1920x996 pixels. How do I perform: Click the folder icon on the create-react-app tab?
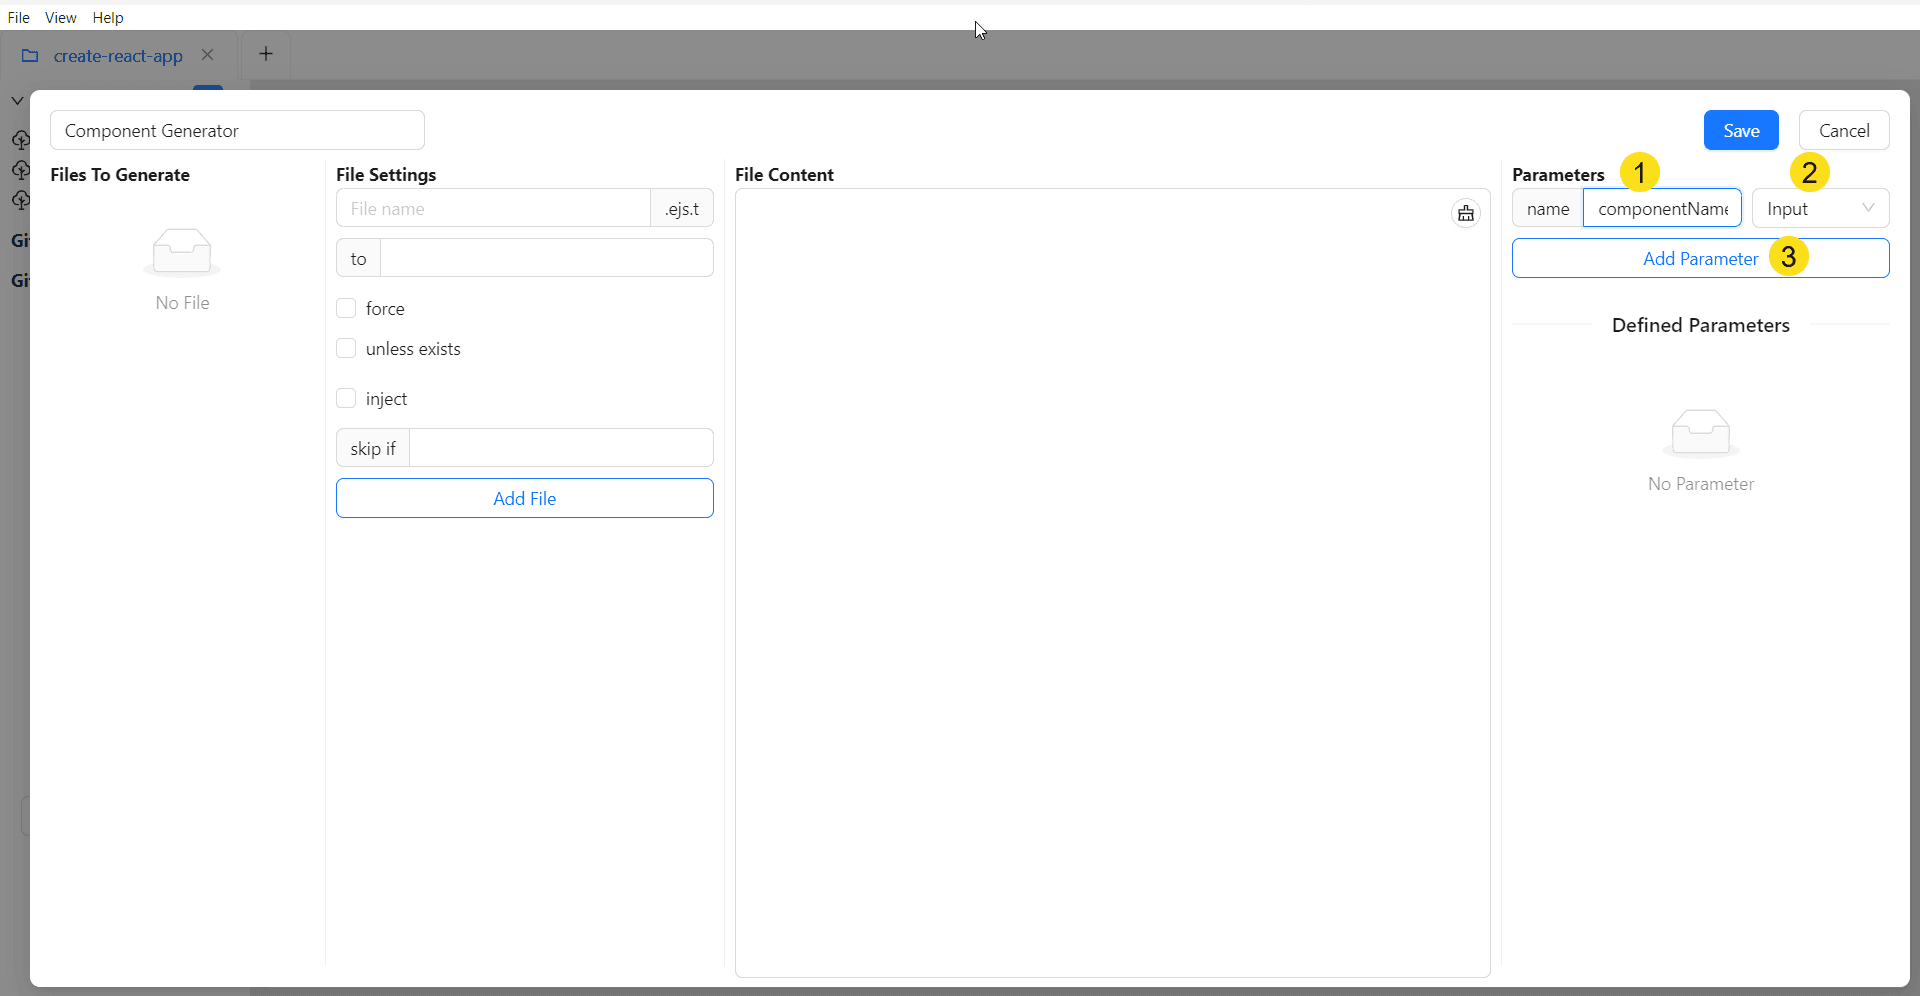pos(30,55)
